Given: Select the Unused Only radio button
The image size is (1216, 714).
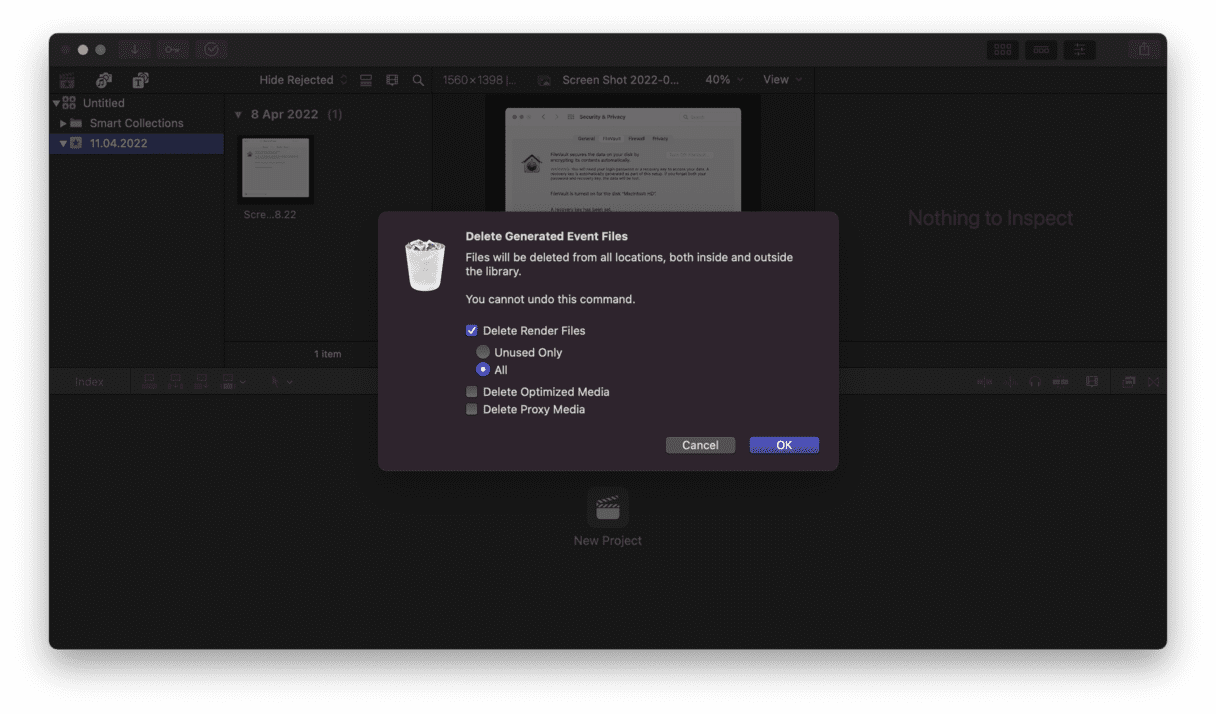Looking at the screenshot, I should 483,352.
